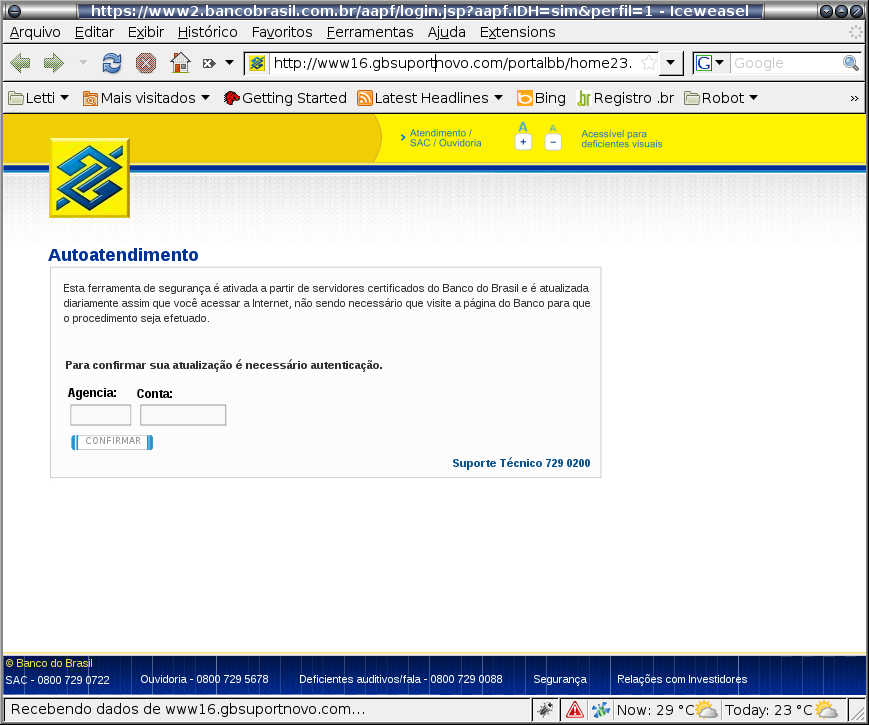Click the Now 29 °C weather indicator
The height and width of the screenshot is (725, 869).
click(667, 709)
